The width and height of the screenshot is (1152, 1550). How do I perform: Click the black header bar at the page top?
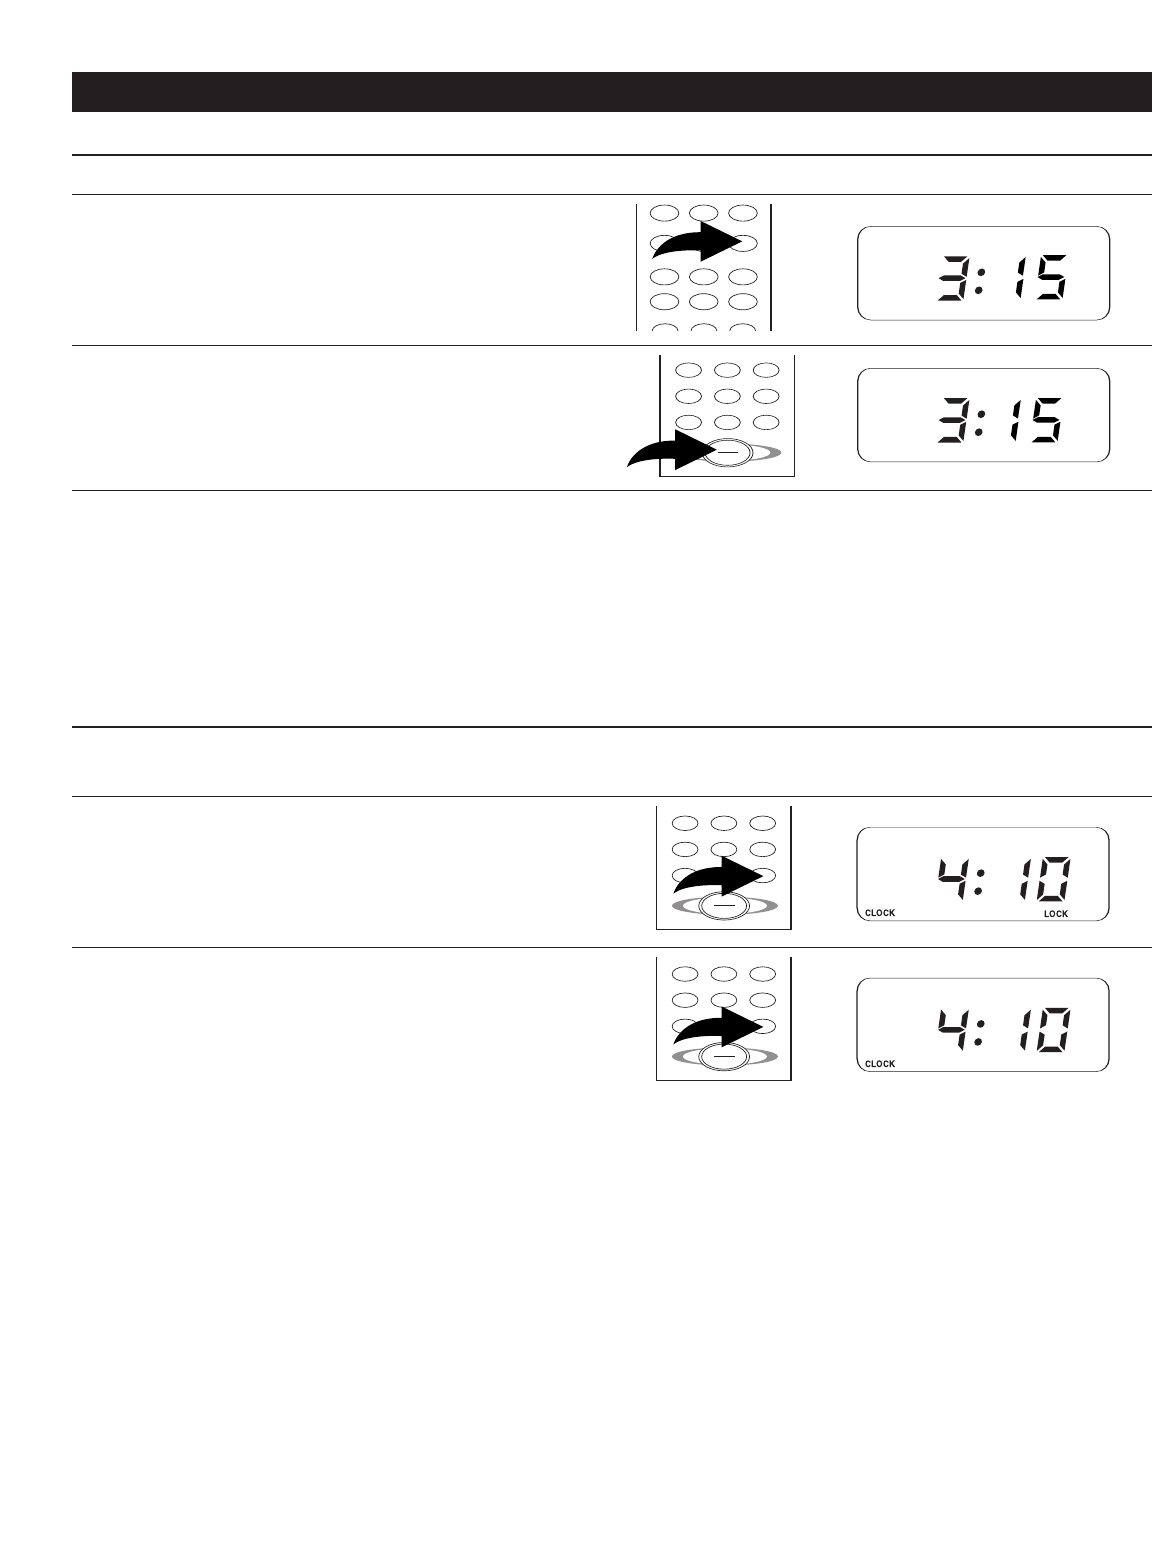coord(611,92)
